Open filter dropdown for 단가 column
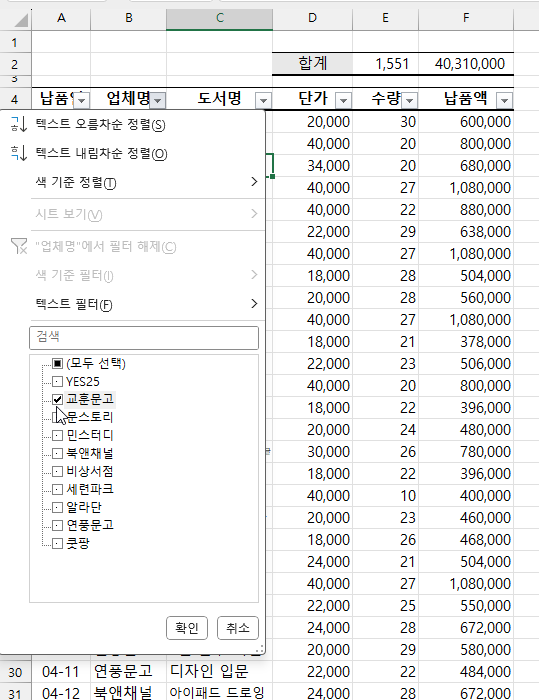The height and width of the screenshot is (700, 539). (343, 100)
